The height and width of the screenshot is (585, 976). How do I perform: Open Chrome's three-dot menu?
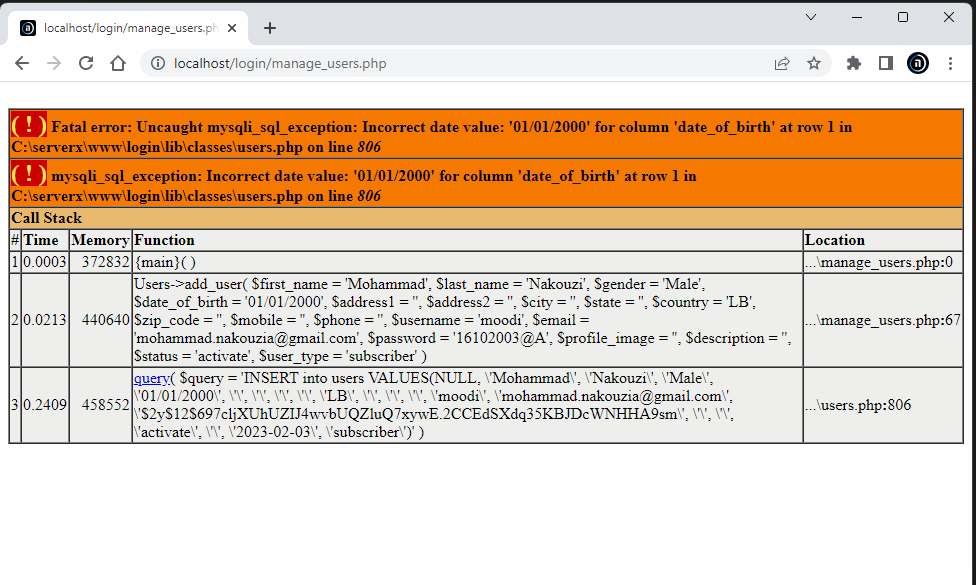(x=950, y=63)
